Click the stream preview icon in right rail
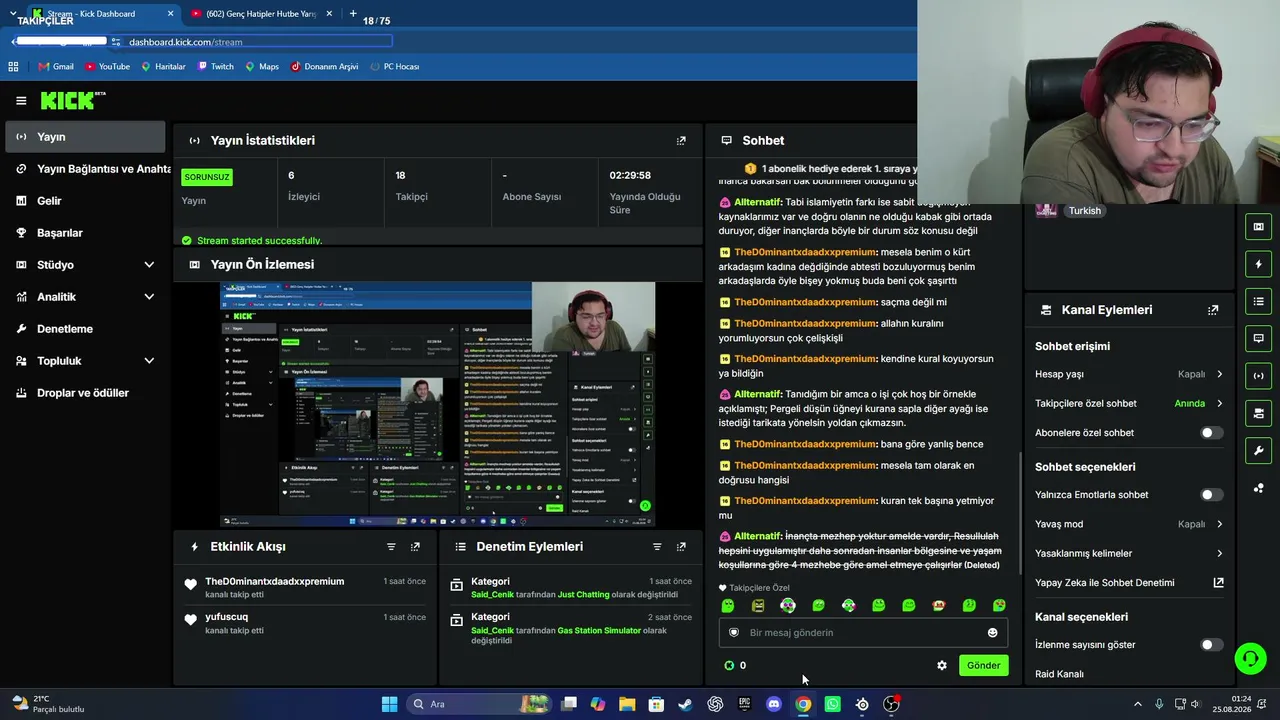The height and width of the screenshot is (720, 1280). click(1258, 227)
